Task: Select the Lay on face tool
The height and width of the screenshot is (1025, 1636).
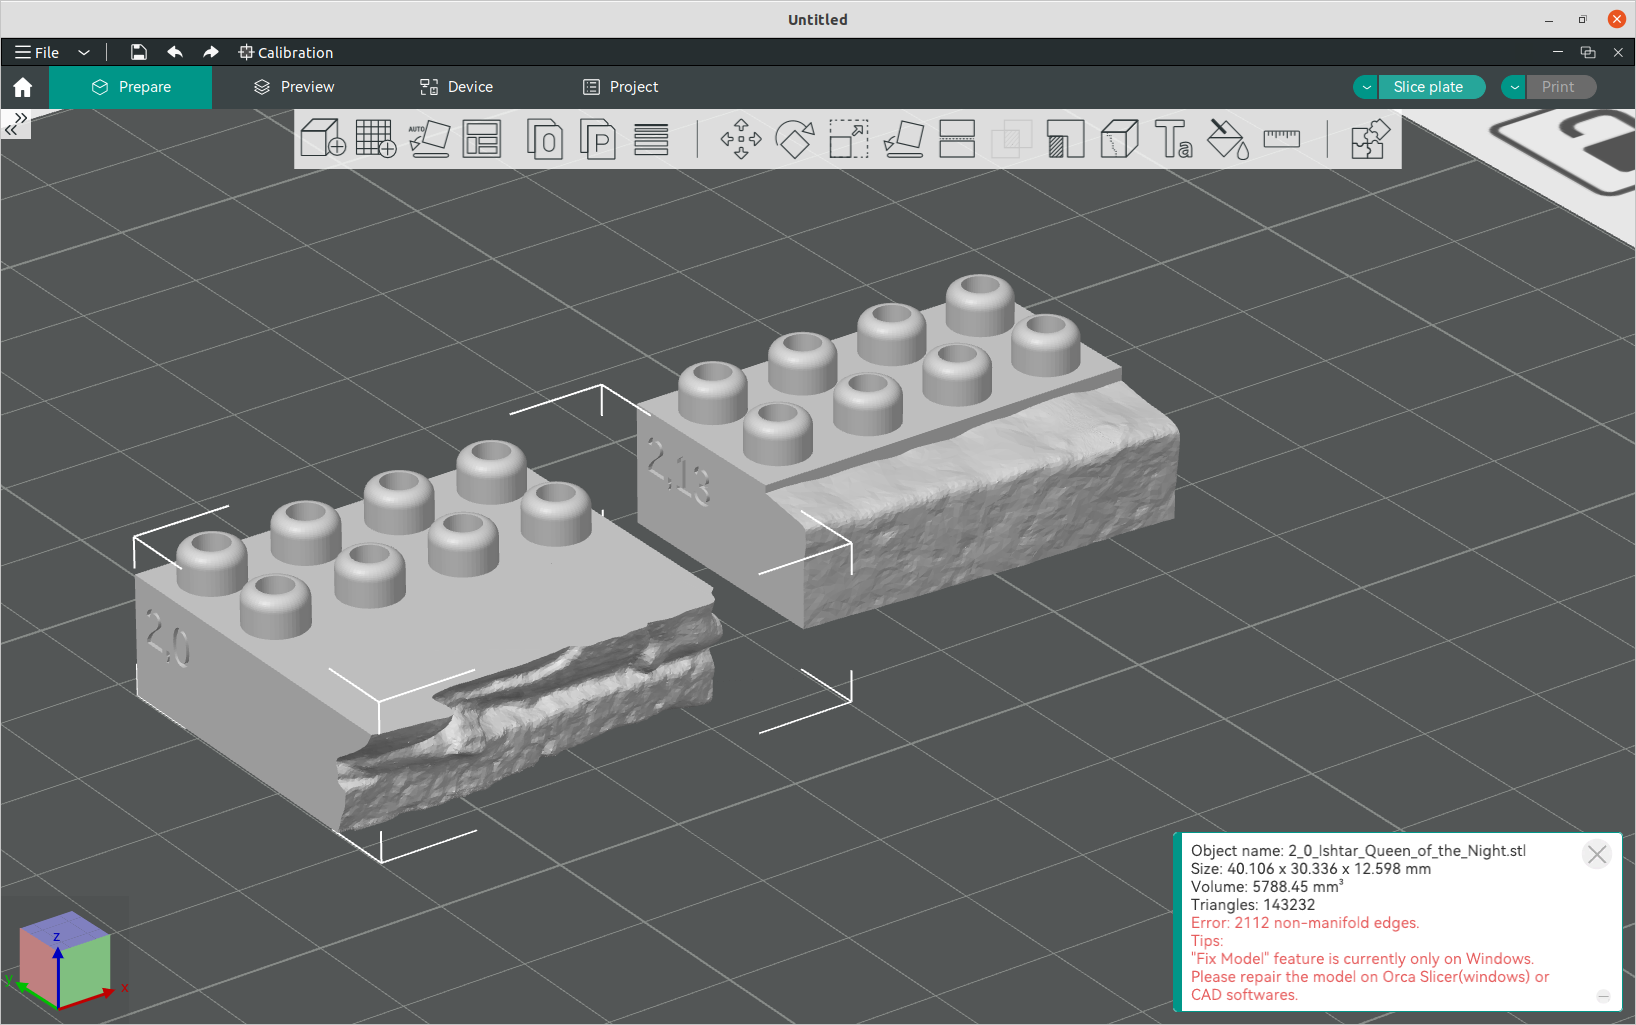Action: [x=903, y=139]
